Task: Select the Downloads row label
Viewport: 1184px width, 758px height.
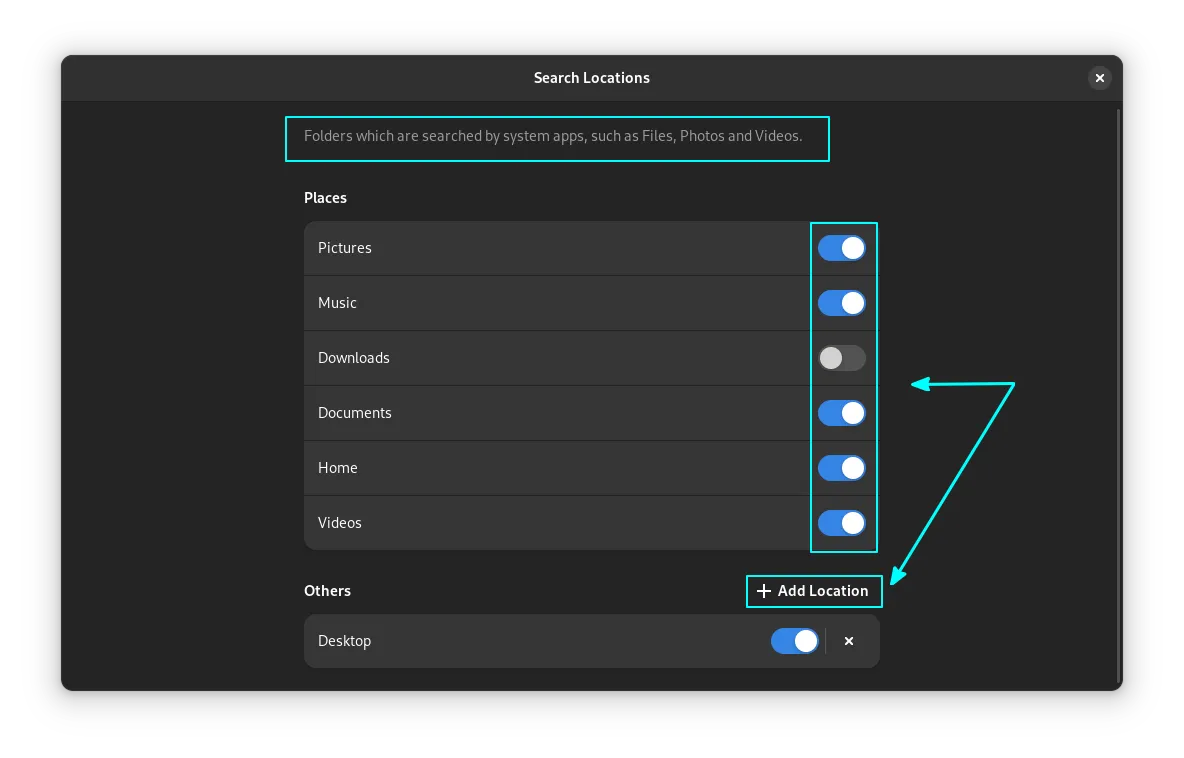Action: 354,358
